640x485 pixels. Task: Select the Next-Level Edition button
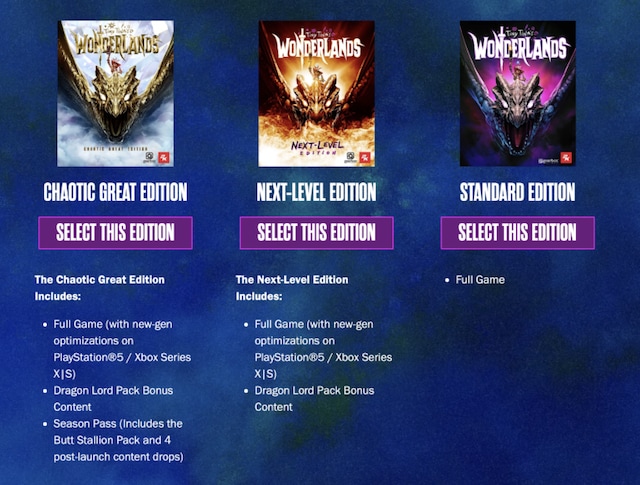tap(317, 233)
